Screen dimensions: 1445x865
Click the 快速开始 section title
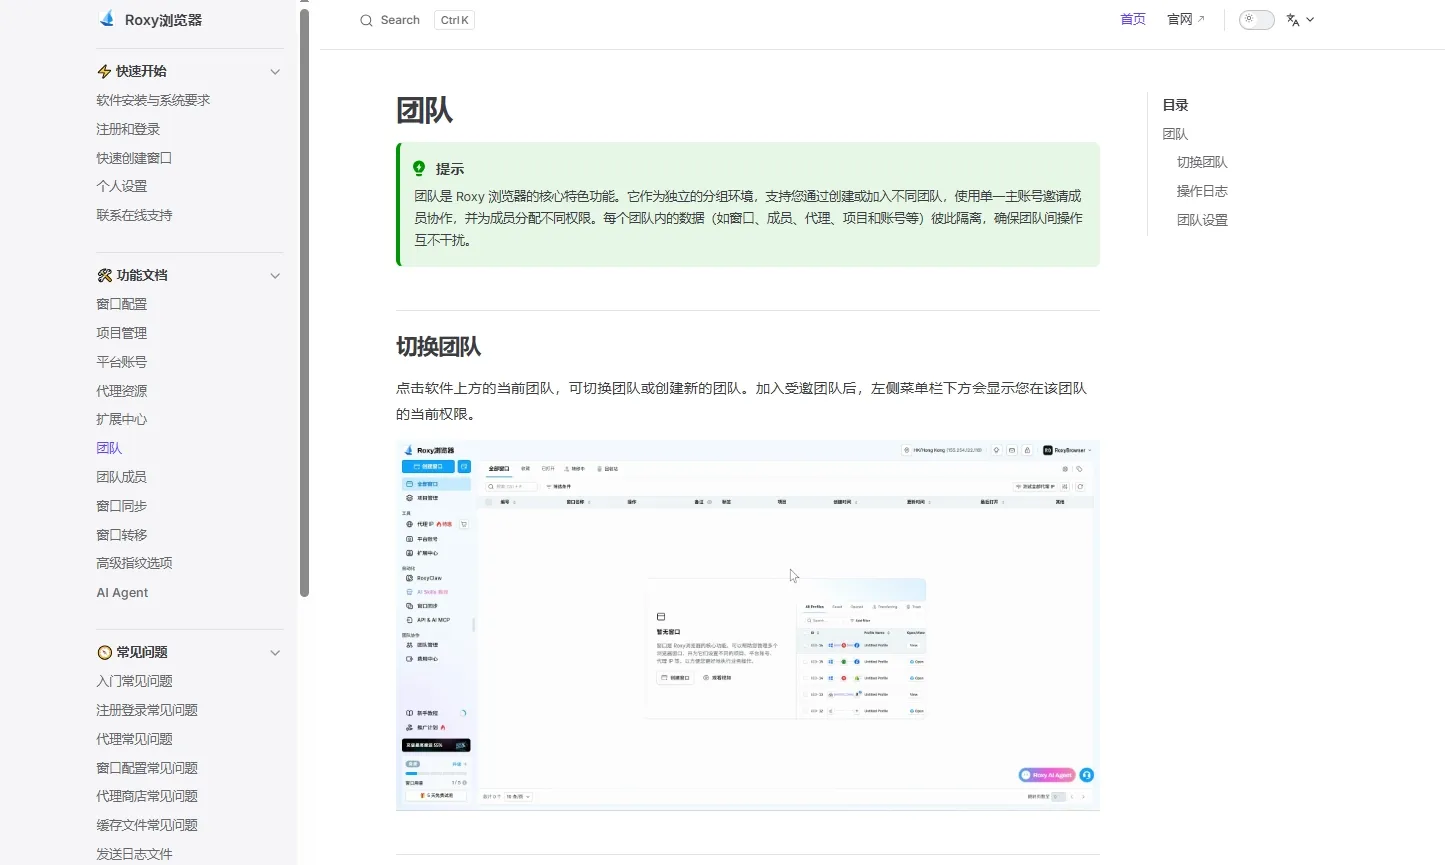point(141,71)
